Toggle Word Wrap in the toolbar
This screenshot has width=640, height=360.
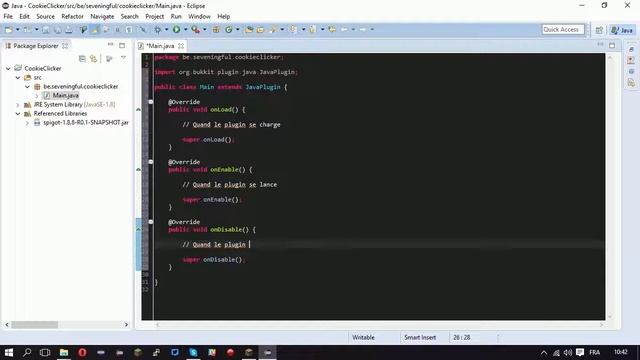[x=106, y=29]
